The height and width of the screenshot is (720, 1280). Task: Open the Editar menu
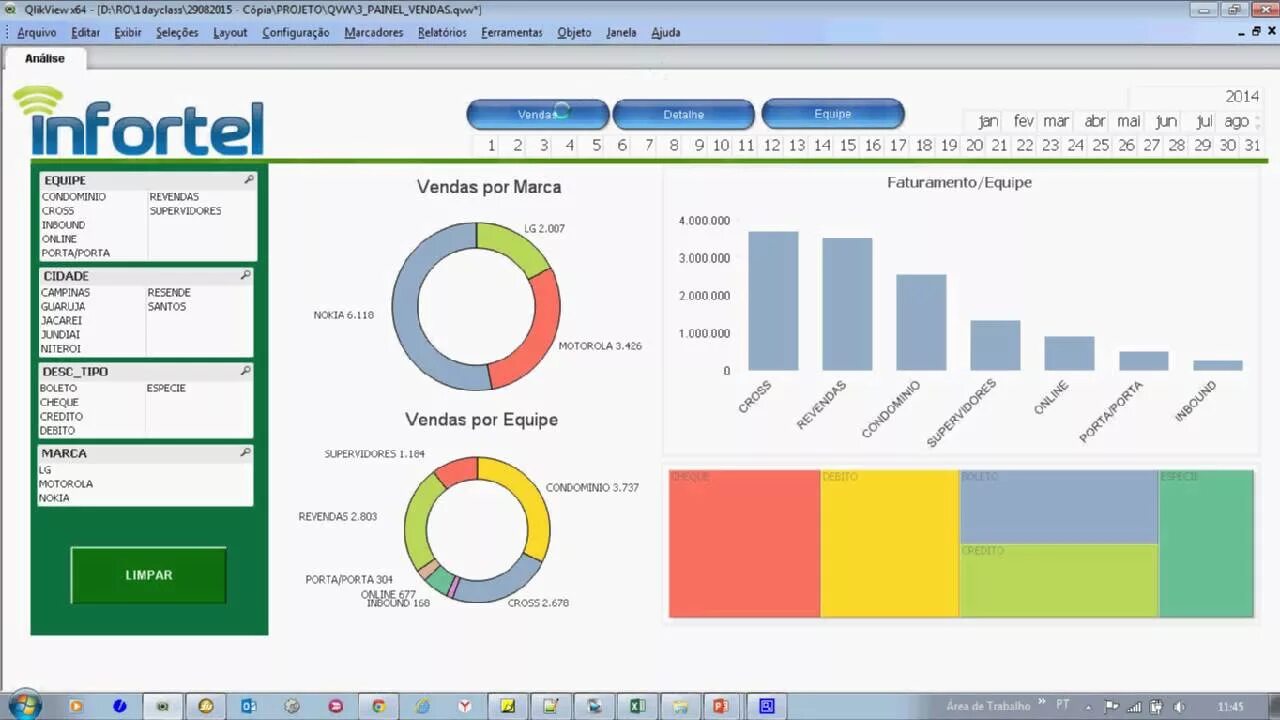pyautogui.click(x=85, y=32)
